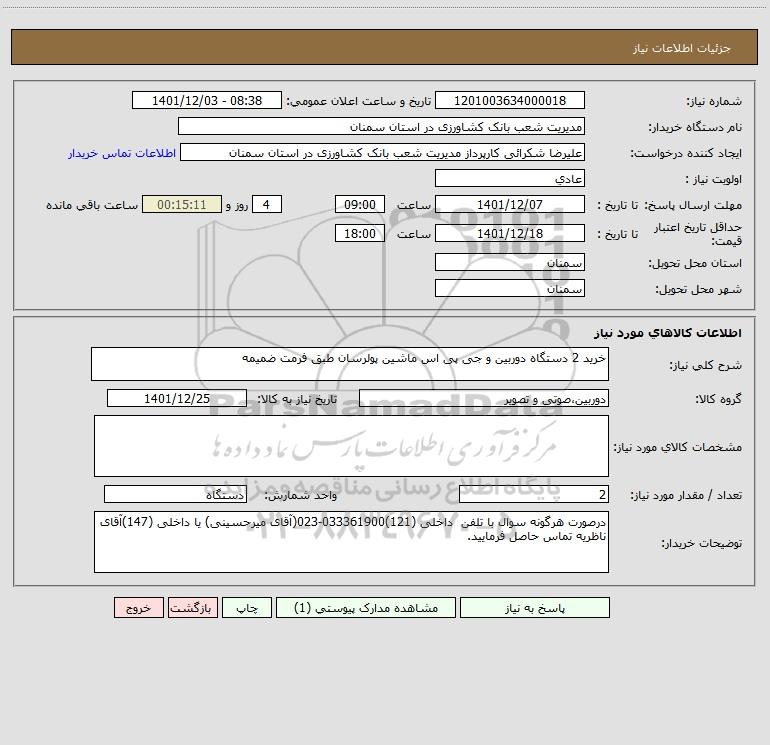
Task: Click need date field 1401/12/25
Action: 177,398
